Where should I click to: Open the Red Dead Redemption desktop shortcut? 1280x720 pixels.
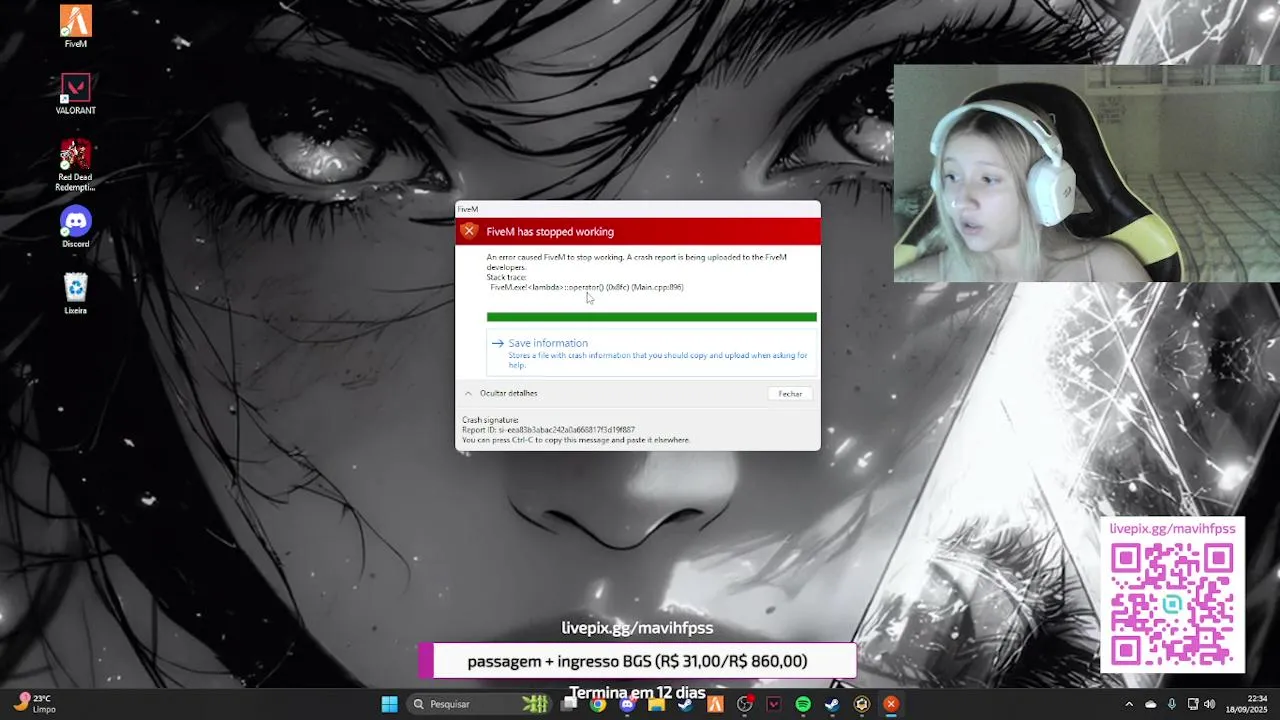click(76, 165)
